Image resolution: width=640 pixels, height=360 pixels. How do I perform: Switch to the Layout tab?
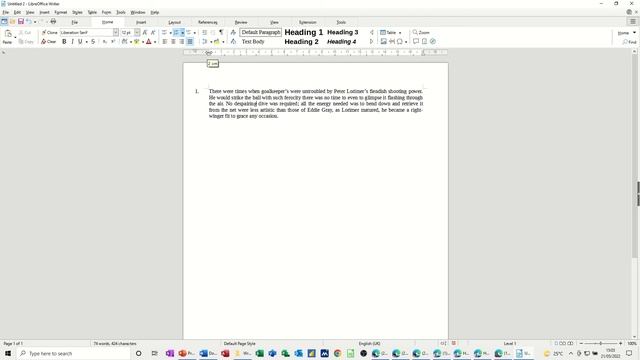click(x=174, y=22)
